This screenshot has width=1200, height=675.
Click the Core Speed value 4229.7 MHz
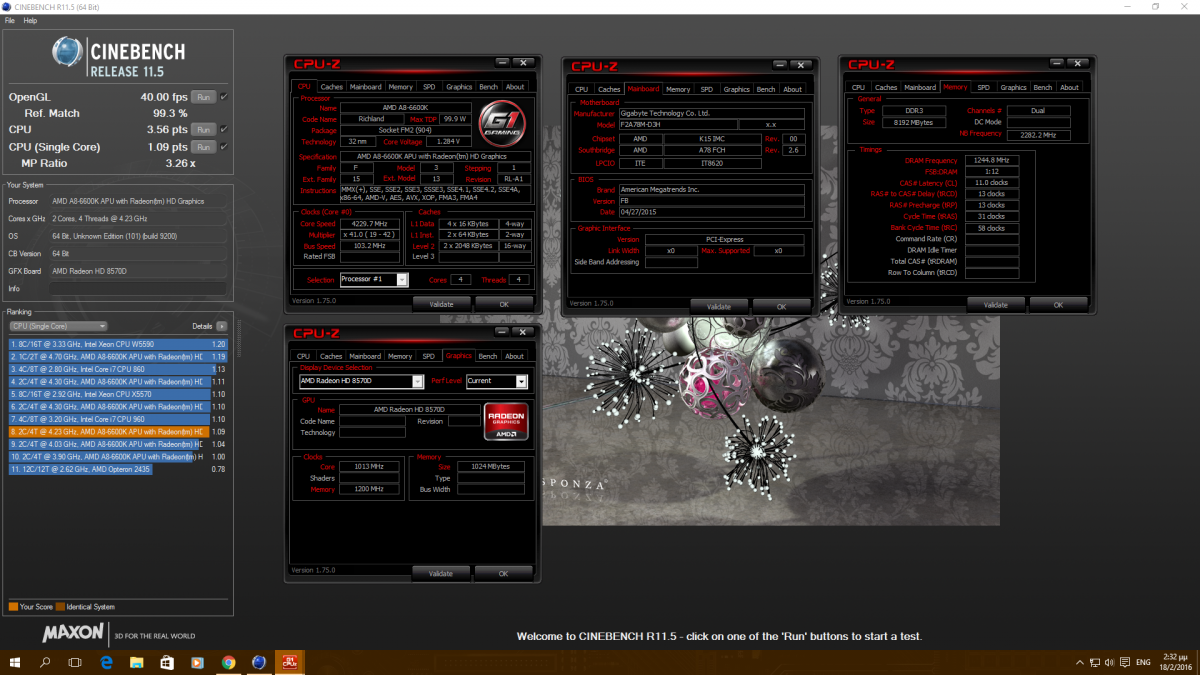[x=369, y=224]
